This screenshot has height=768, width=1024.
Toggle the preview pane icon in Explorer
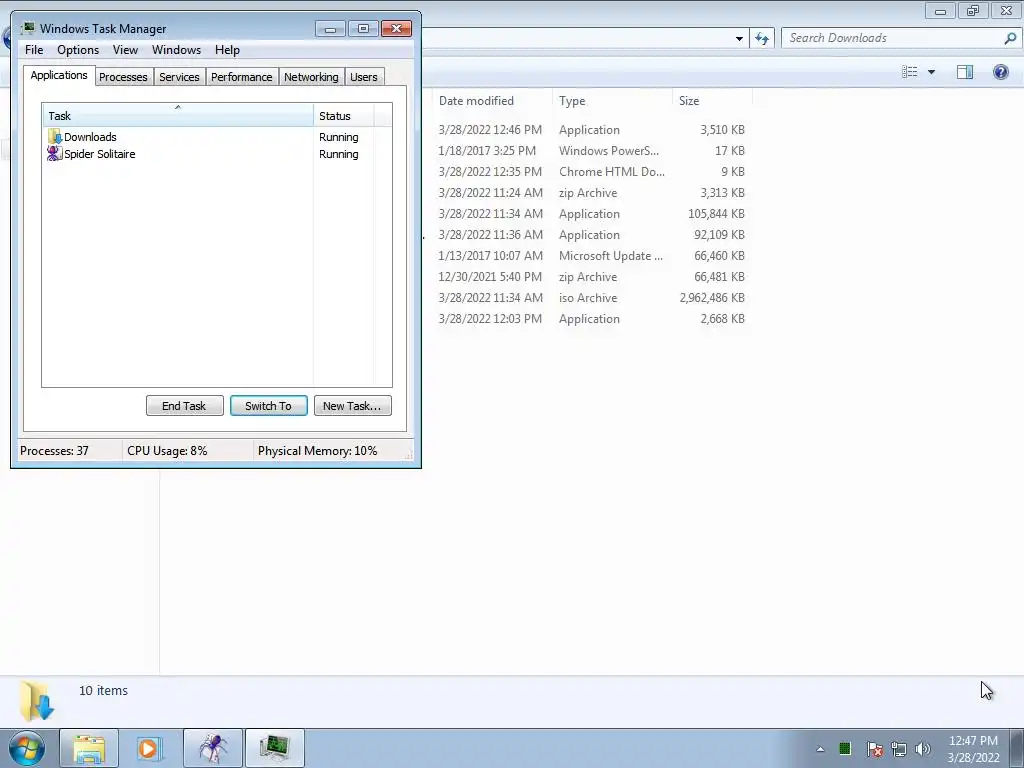point(965,72)
